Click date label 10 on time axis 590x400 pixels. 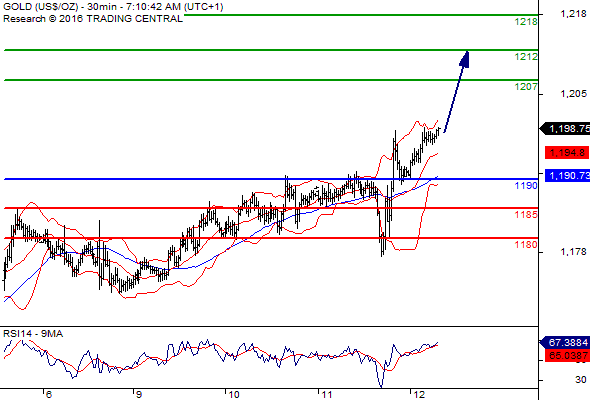coord(234,395)
